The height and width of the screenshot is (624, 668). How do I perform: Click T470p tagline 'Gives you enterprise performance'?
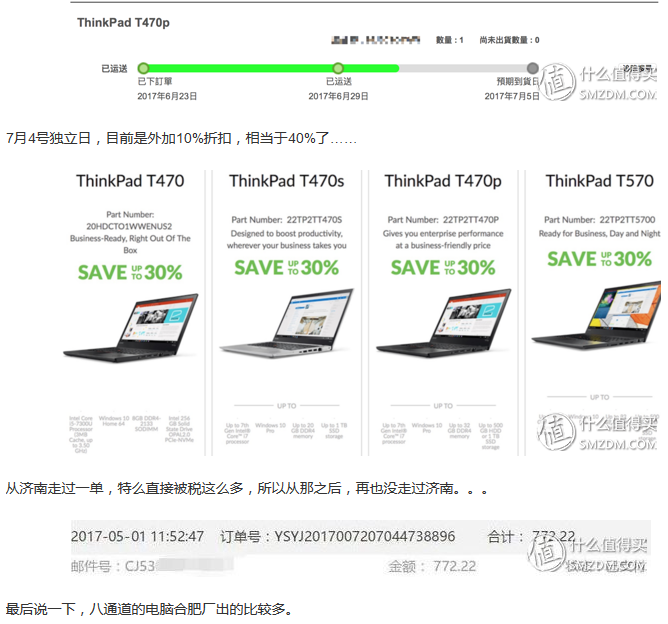443,239
